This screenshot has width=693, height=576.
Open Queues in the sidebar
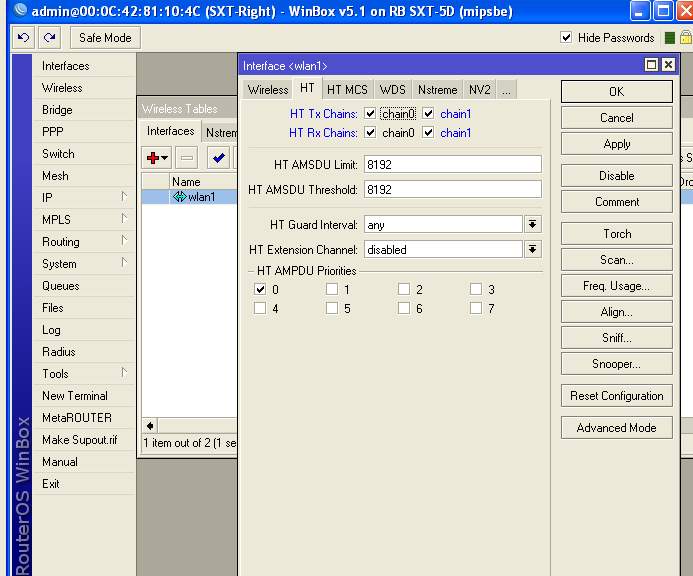coord(61,286)
